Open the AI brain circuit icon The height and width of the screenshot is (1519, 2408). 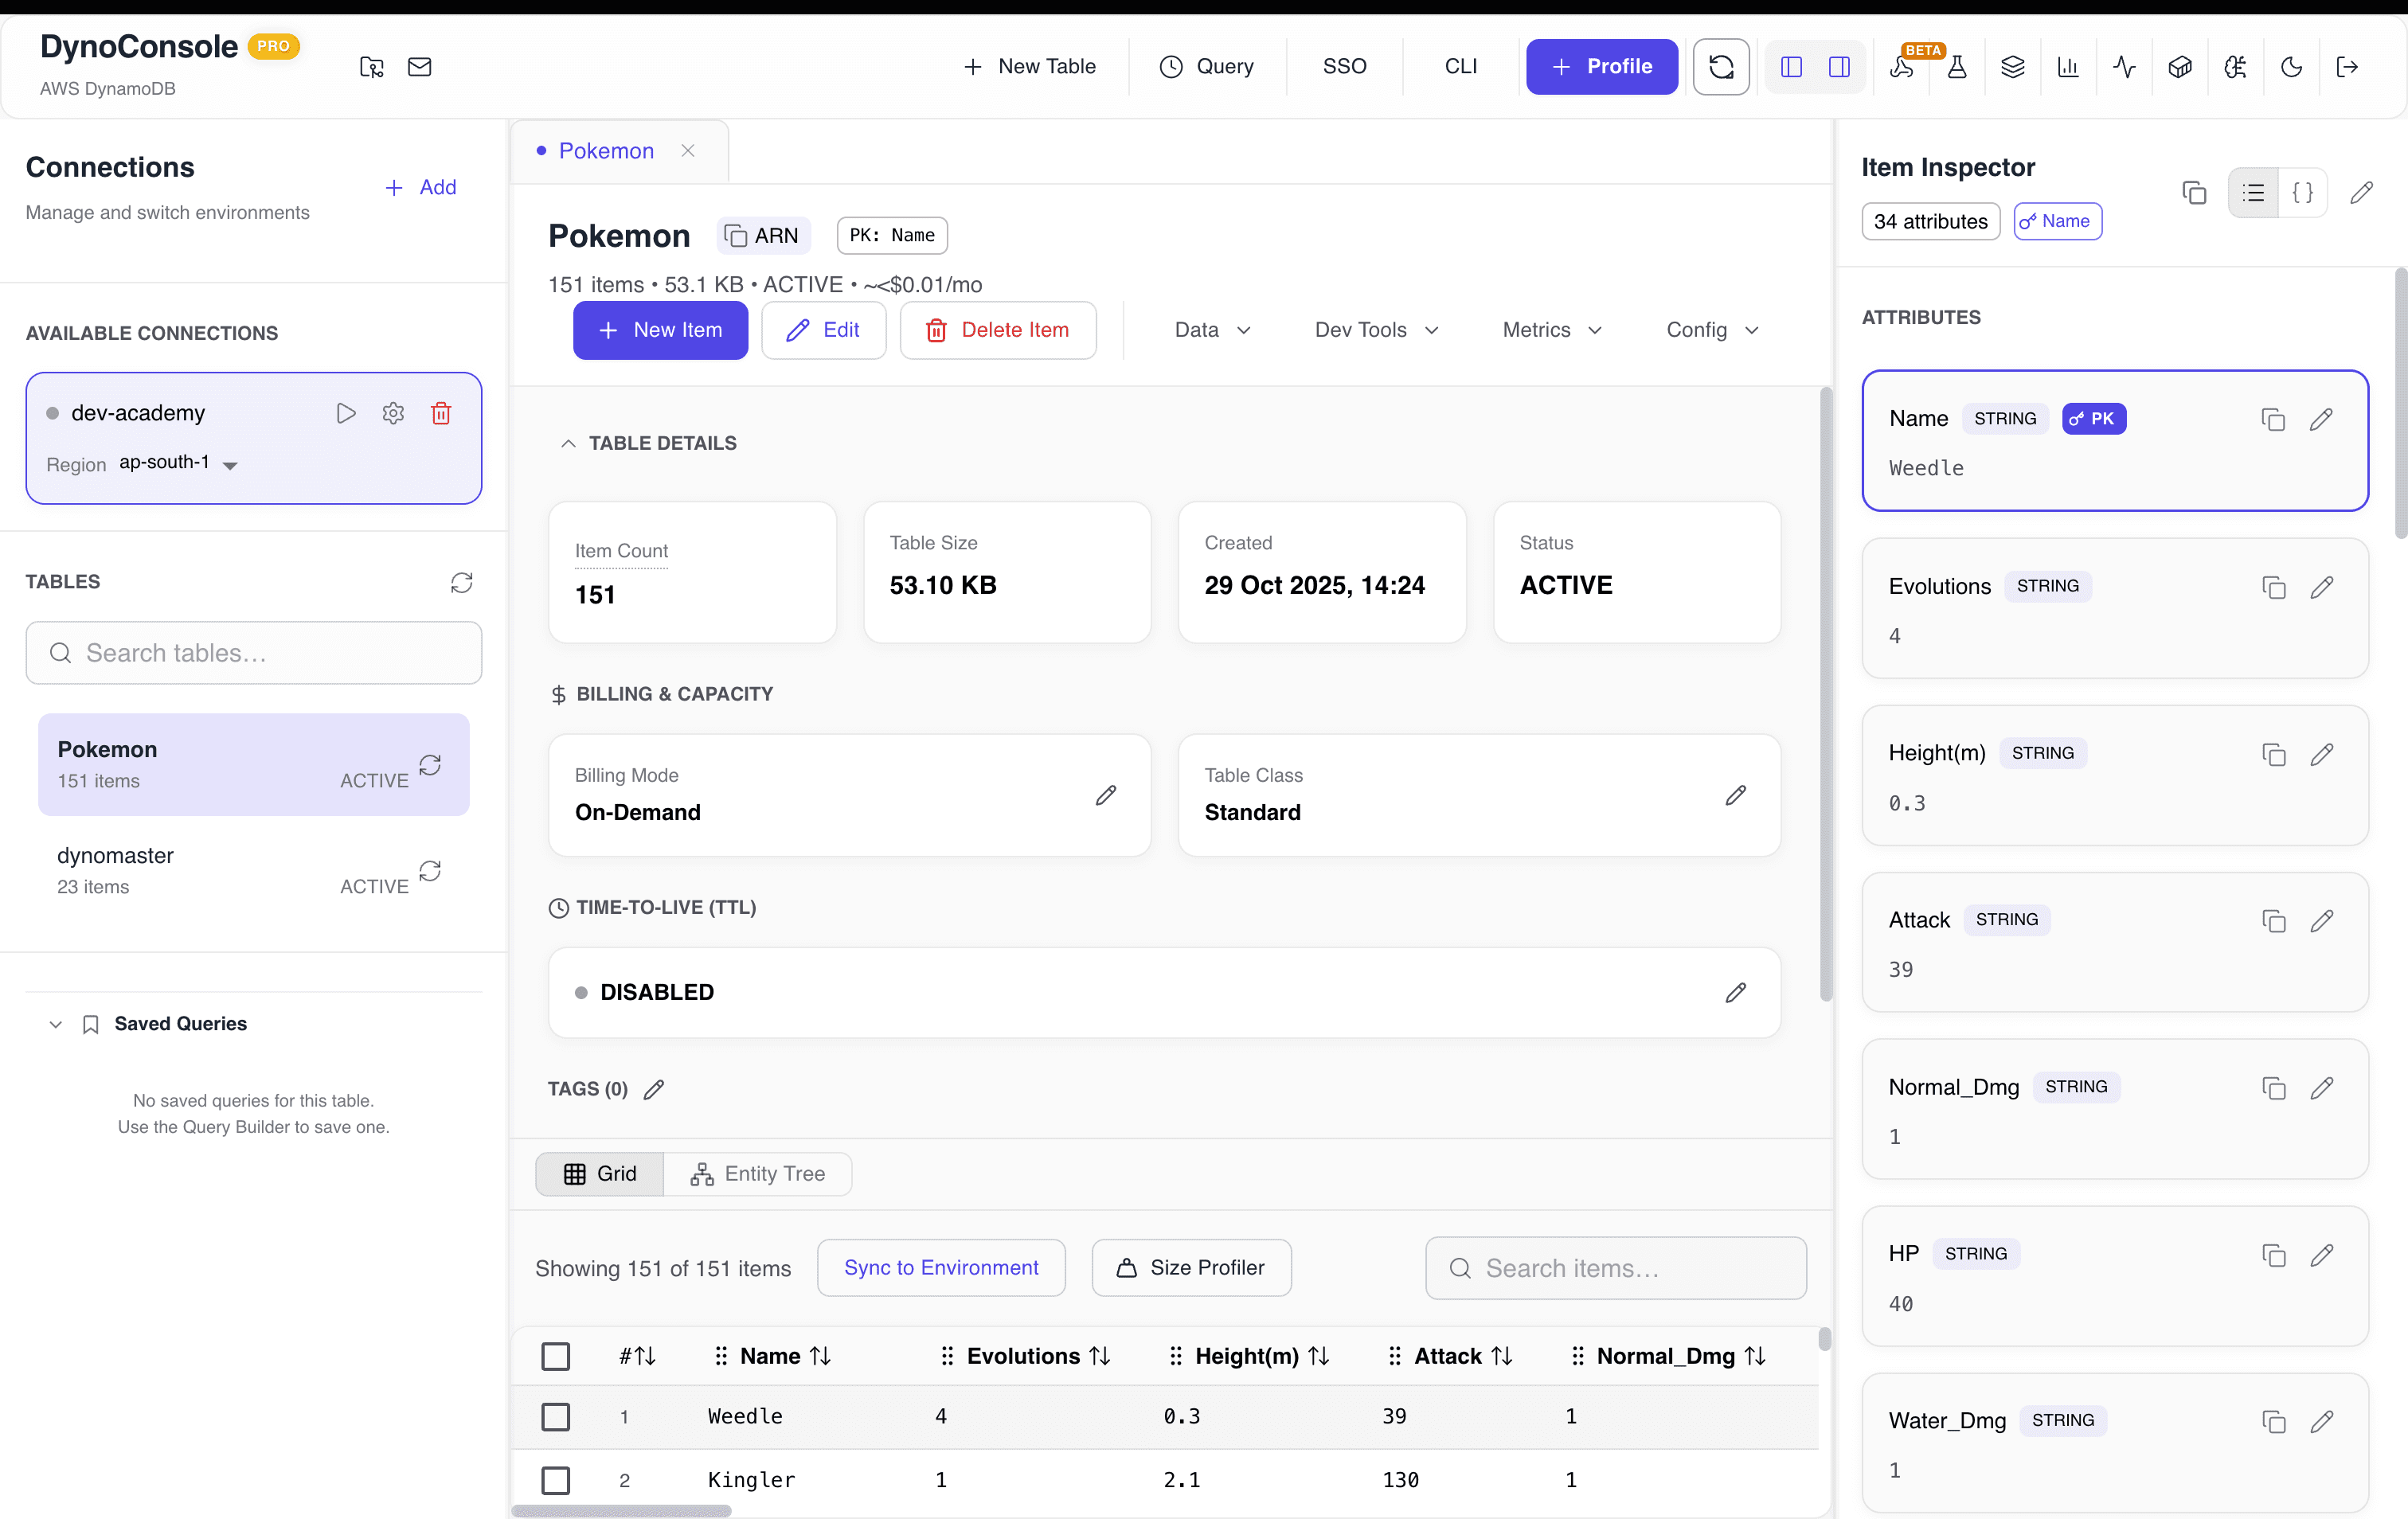(2235, 67)
